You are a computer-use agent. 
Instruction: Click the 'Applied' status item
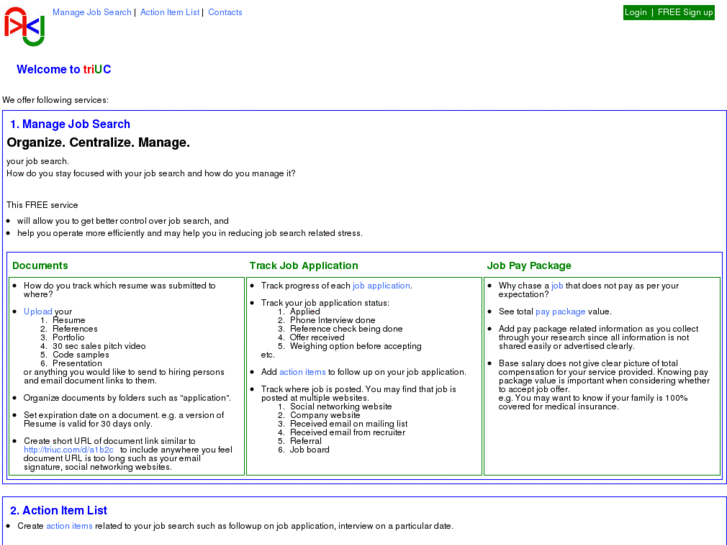pos(305,312)
